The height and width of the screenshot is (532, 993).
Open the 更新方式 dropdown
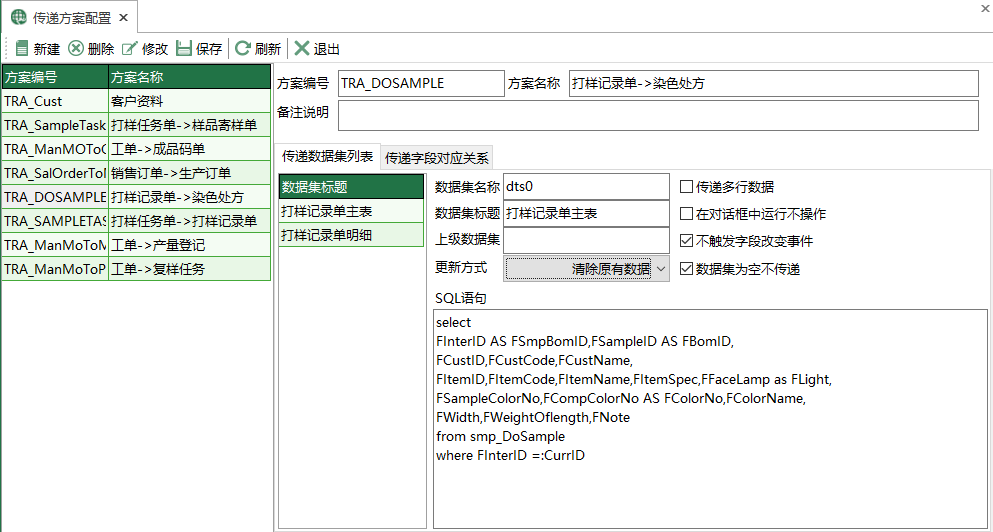coord(586,269)
